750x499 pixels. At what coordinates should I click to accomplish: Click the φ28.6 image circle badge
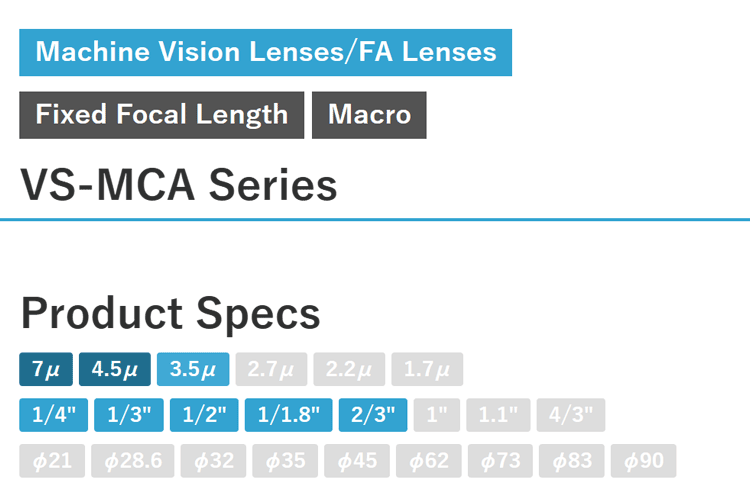point(134,460)
